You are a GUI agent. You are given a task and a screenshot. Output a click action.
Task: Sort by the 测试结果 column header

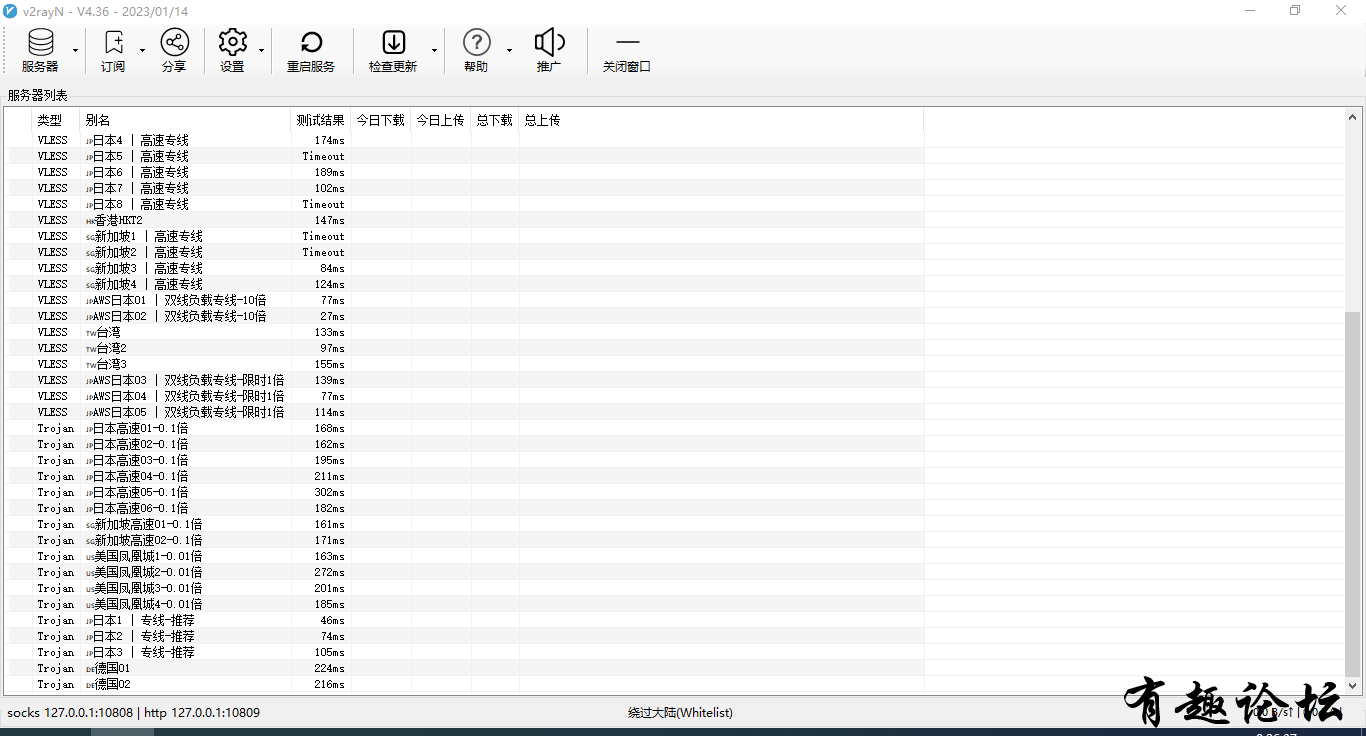320,120
